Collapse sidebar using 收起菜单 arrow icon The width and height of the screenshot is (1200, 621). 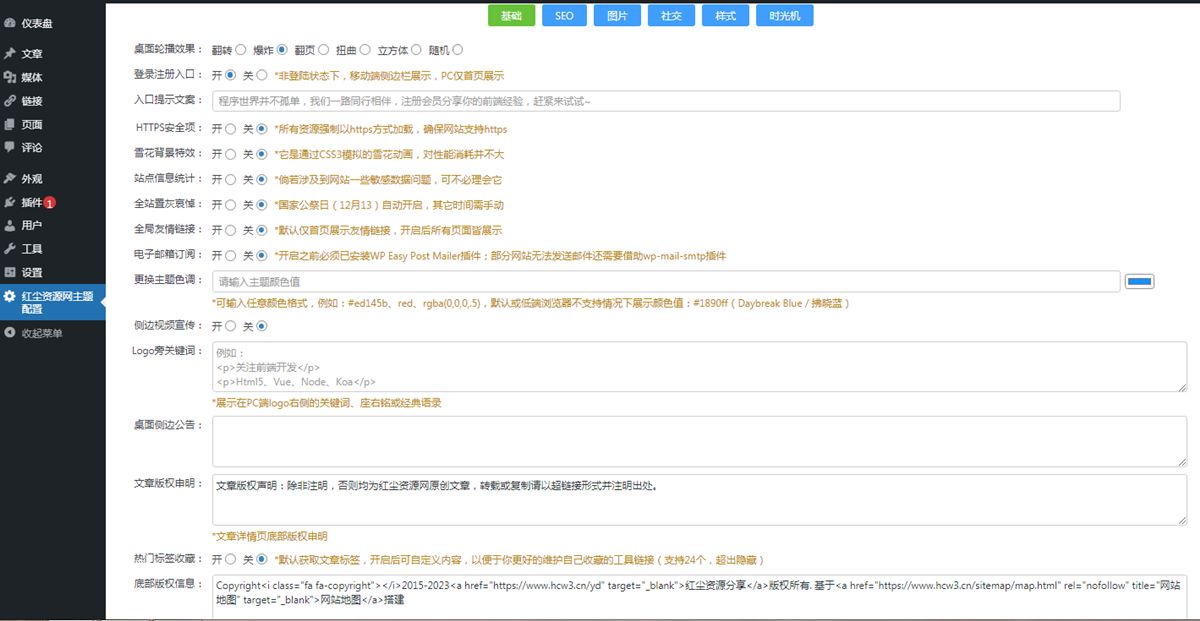[x=10, y=333]
